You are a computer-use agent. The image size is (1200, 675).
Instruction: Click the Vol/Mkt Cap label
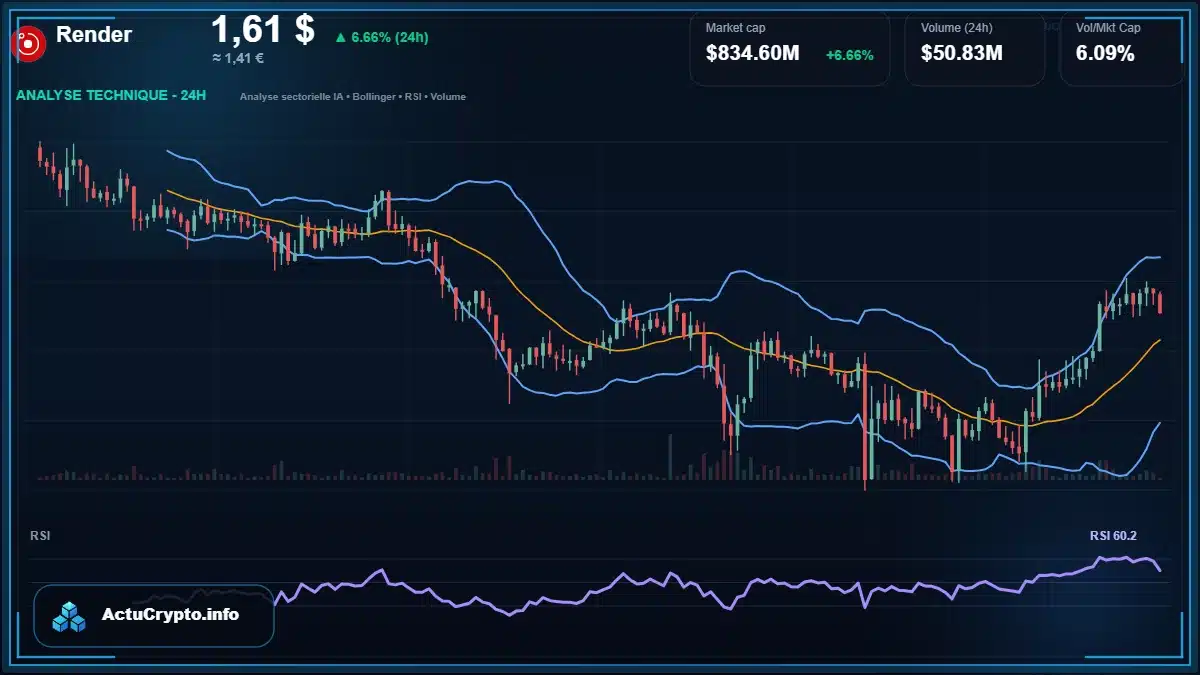point(1108,28)
